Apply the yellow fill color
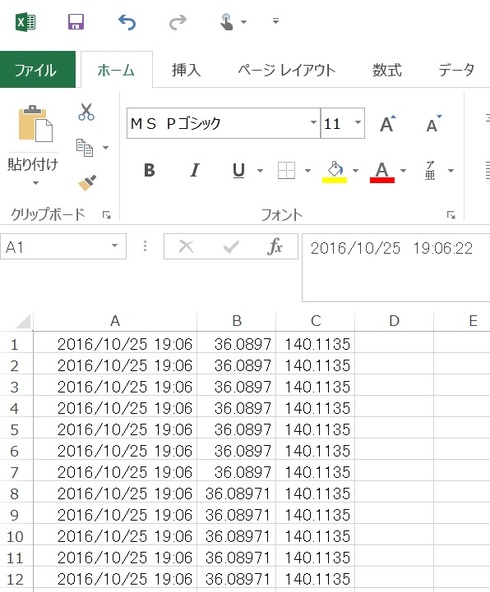This screenshot has width=490, height=592. (x=334, y=172)
